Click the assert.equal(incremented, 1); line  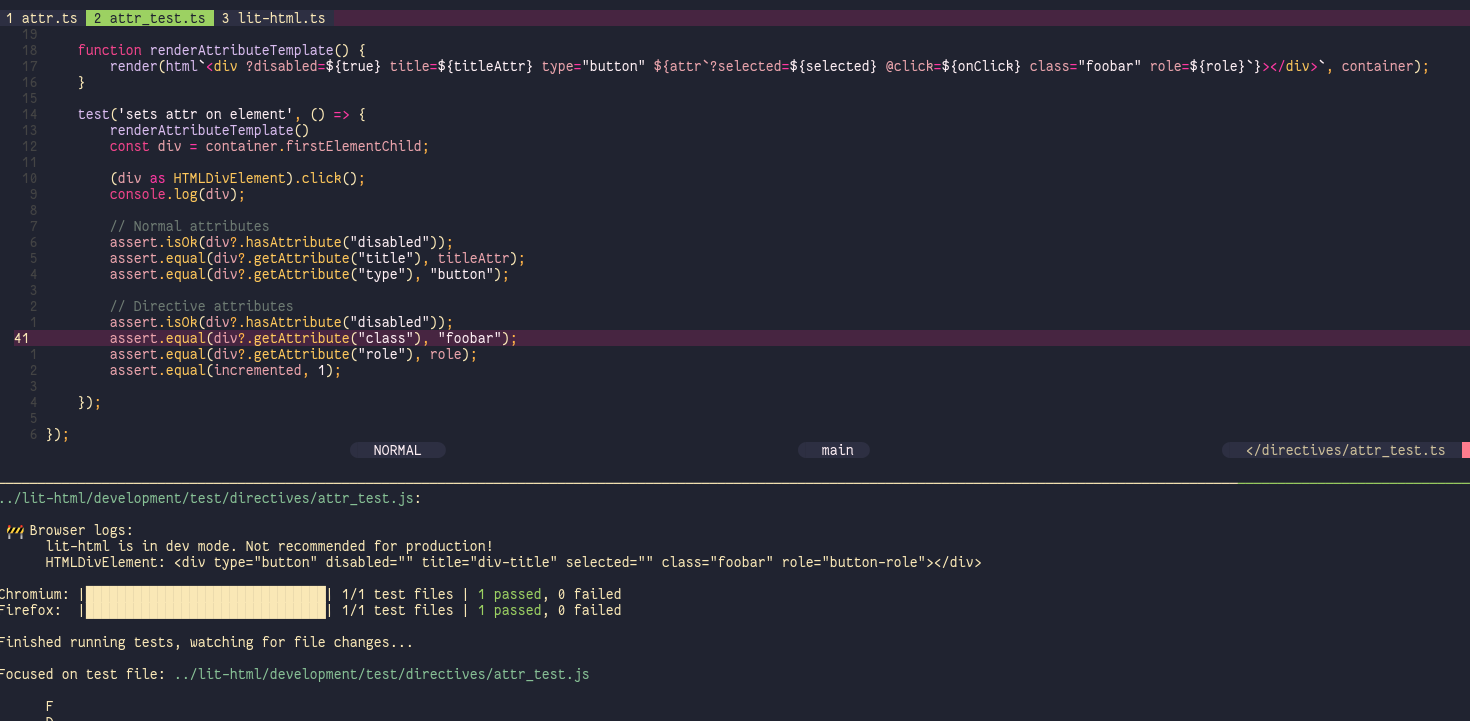point(225,370)
